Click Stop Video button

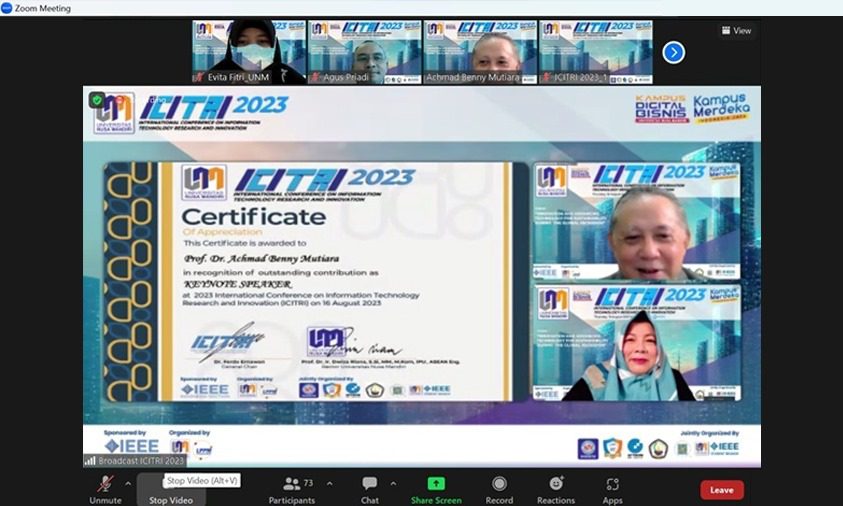[x=171, y=489]
